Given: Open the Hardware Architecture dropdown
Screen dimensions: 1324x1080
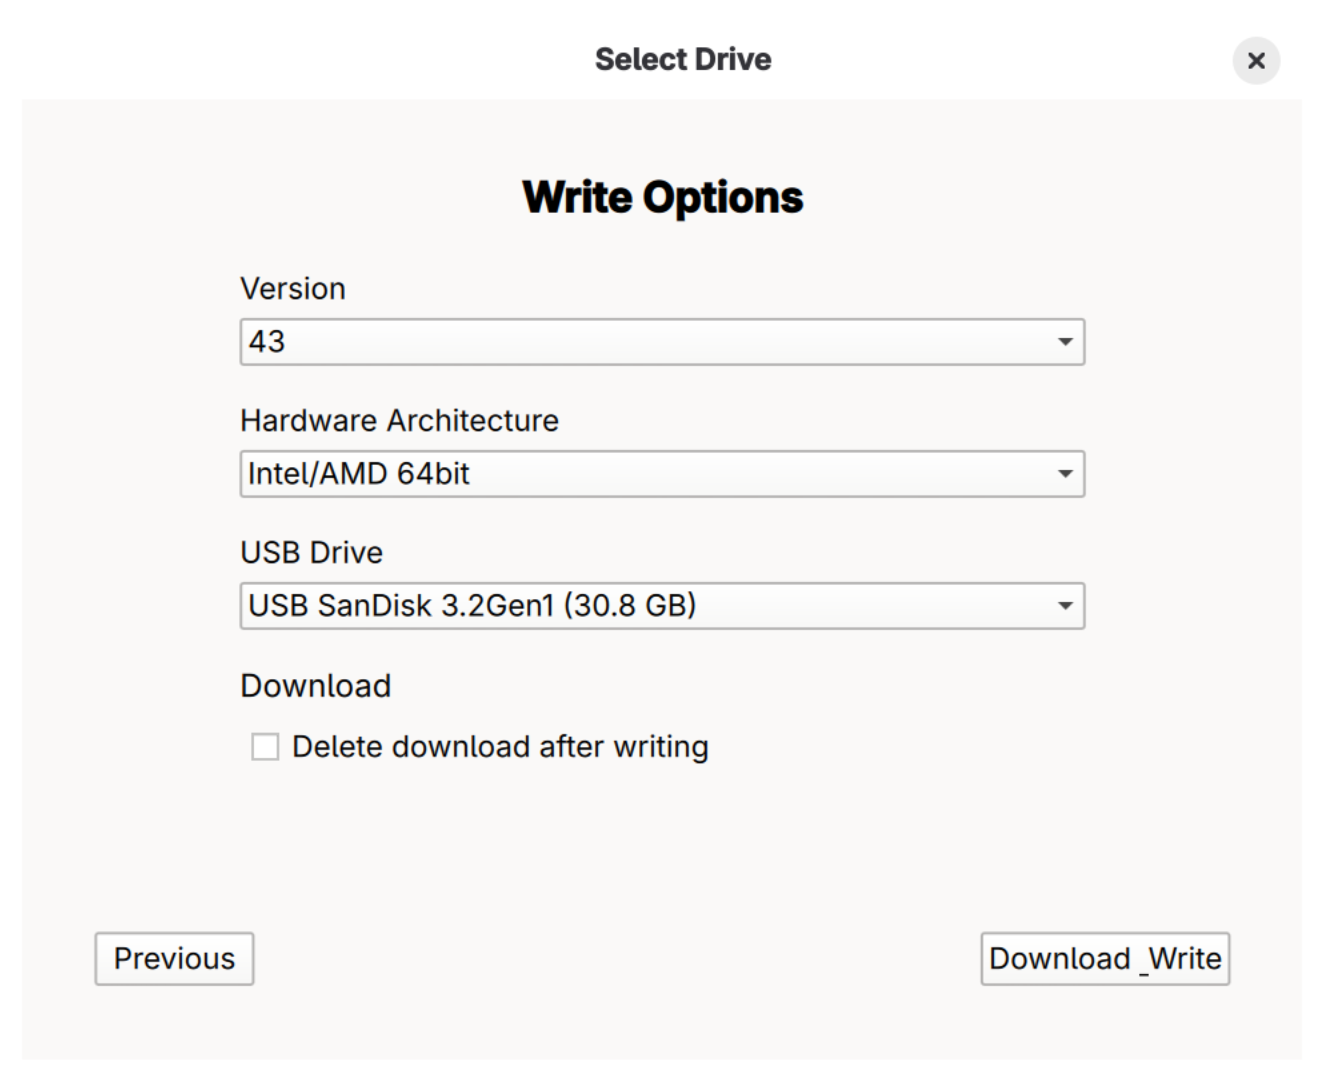Looking at the screenshot, I should coord(662,474).
